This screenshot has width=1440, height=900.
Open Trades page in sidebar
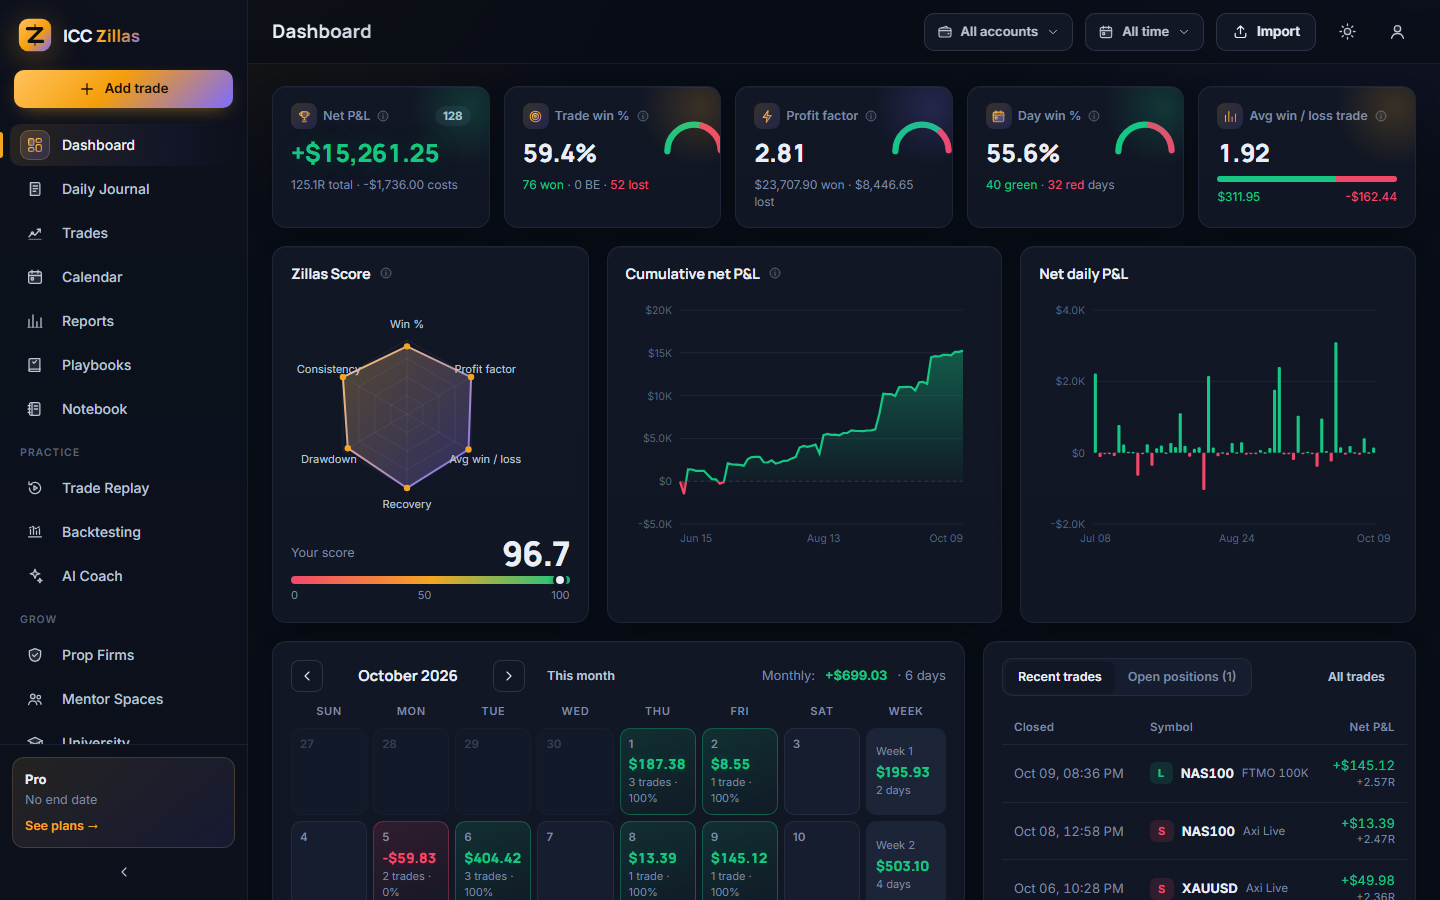click(x=123, y=233)
